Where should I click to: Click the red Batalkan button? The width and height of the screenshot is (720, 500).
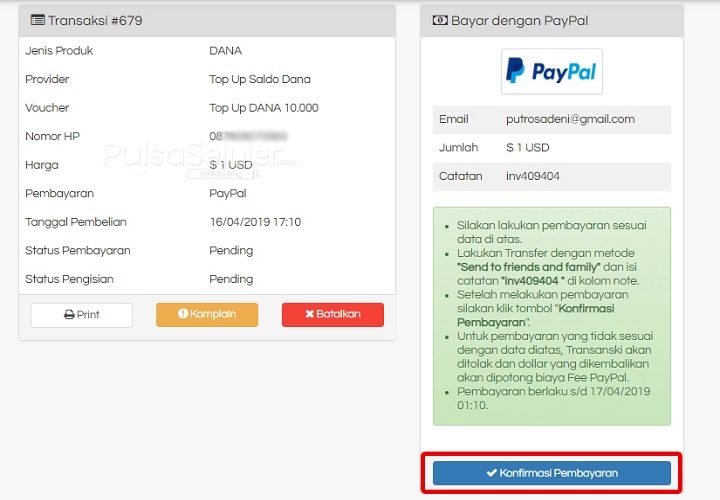(x=333, y=315)
